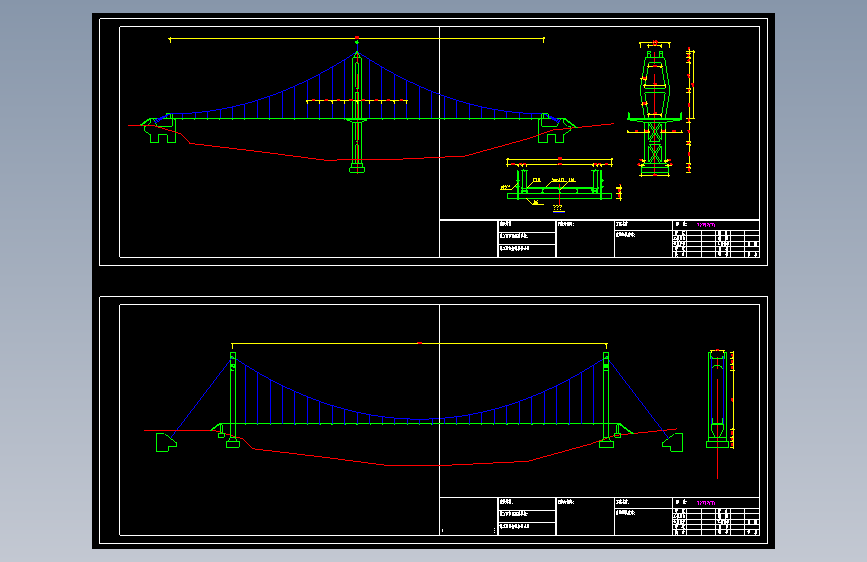Pick the right cable anchor block of lower bridge

click(x=673, y=443)
